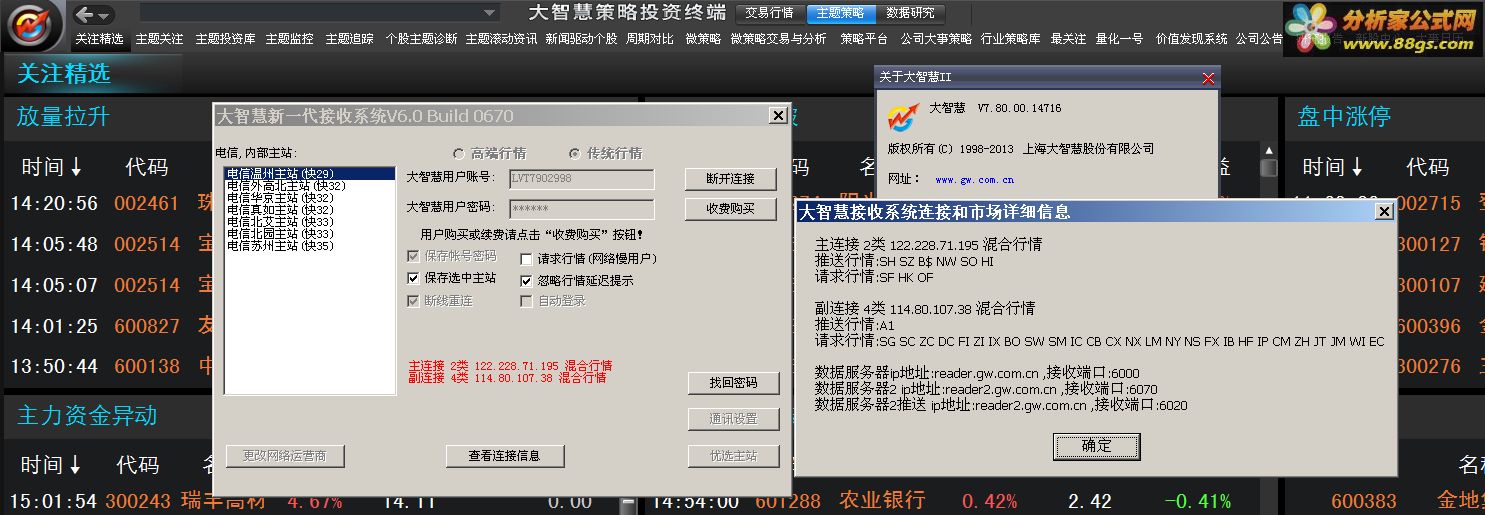
Task: Click 优选主站 button
Action: point(733,456)
